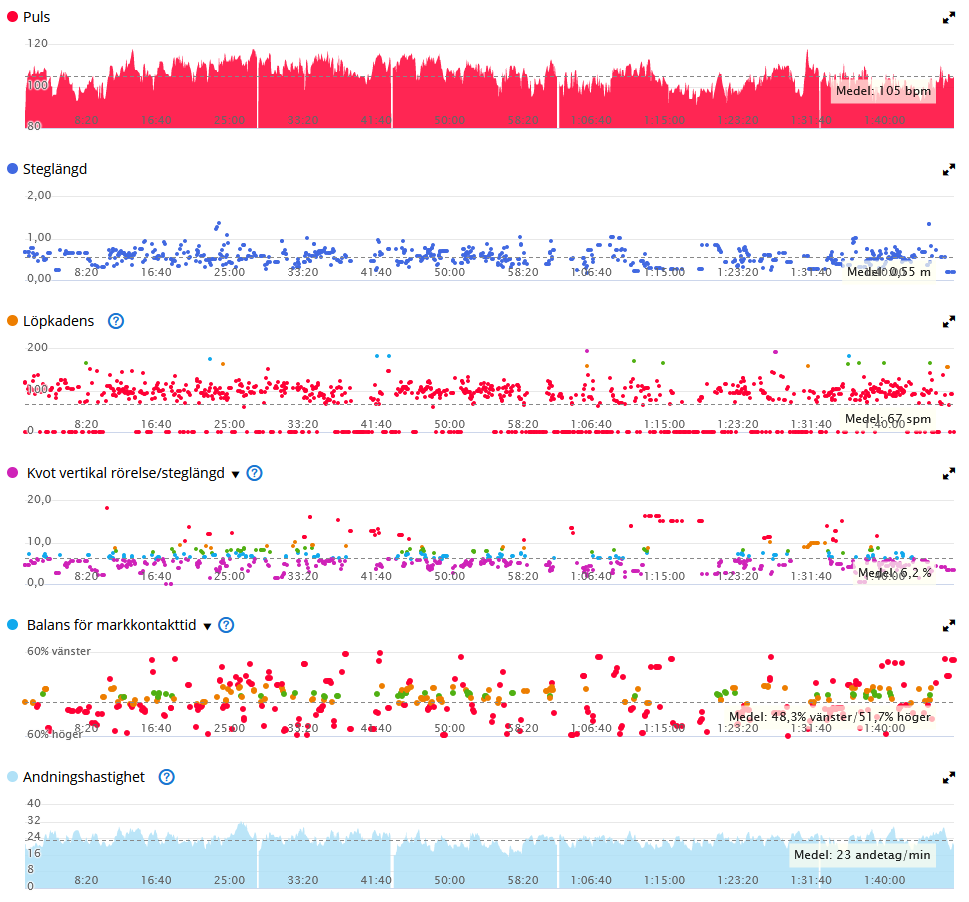
Task: Click the Löpkadens chart title
Action: [x=59, y=321]
